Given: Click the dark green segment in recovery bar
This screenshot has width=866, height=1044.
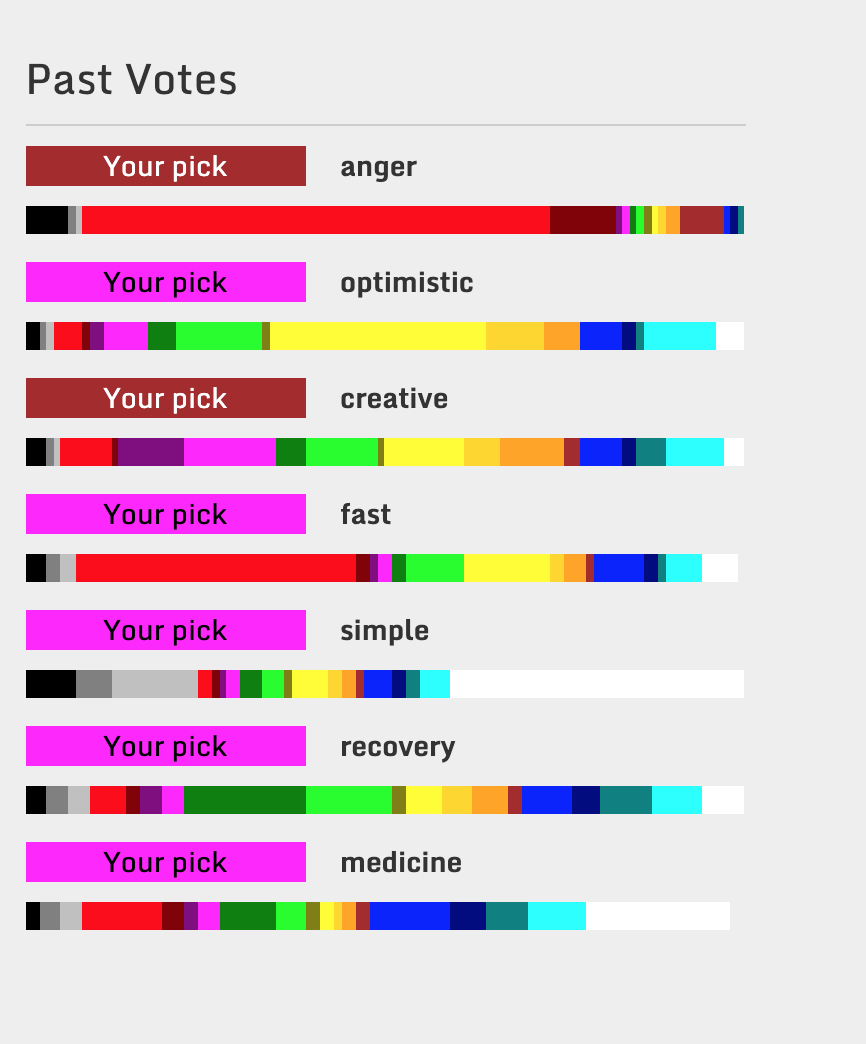Looking at the screenshot, I should (245, 800).
